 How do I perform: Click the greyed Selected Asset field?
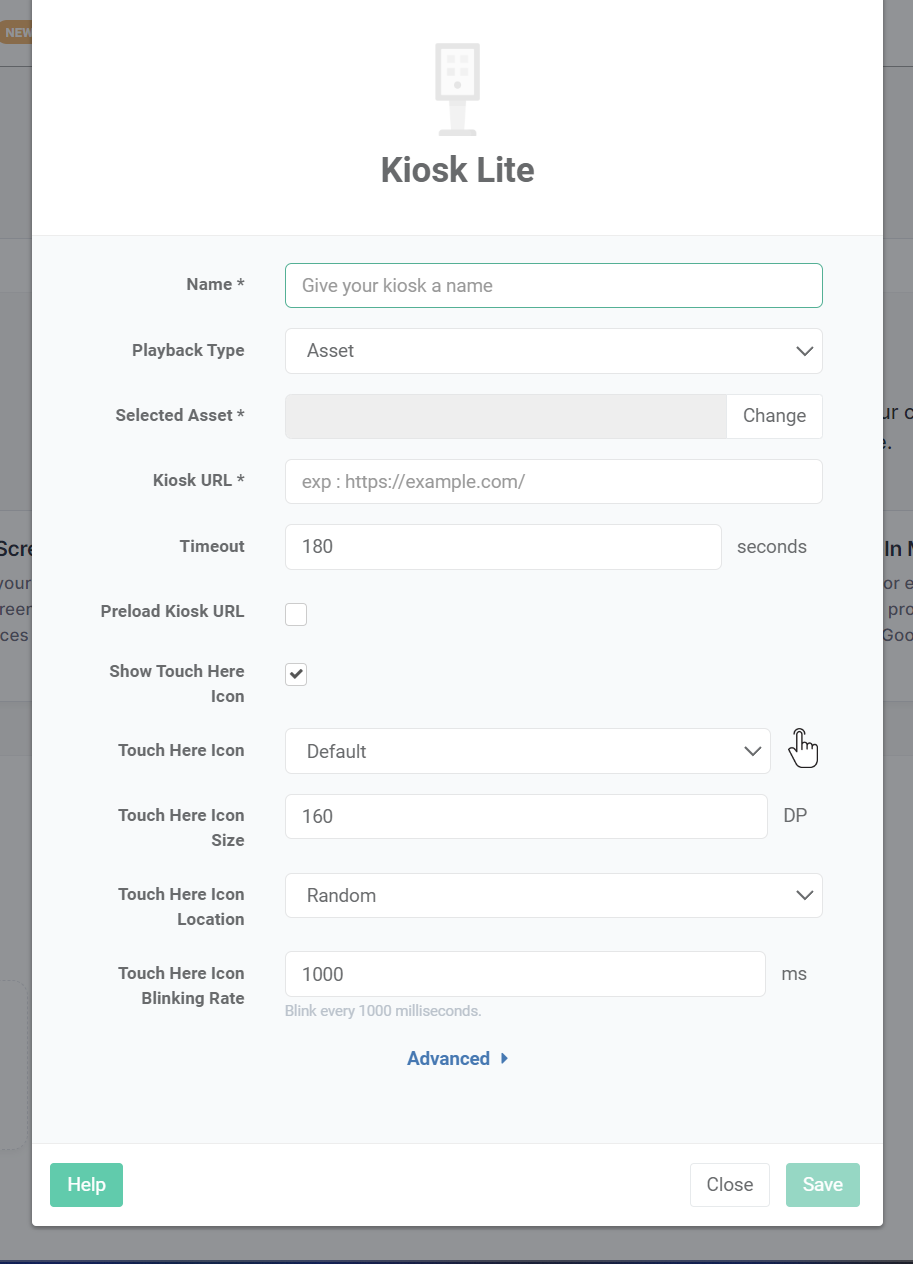[x=505, y=415]
